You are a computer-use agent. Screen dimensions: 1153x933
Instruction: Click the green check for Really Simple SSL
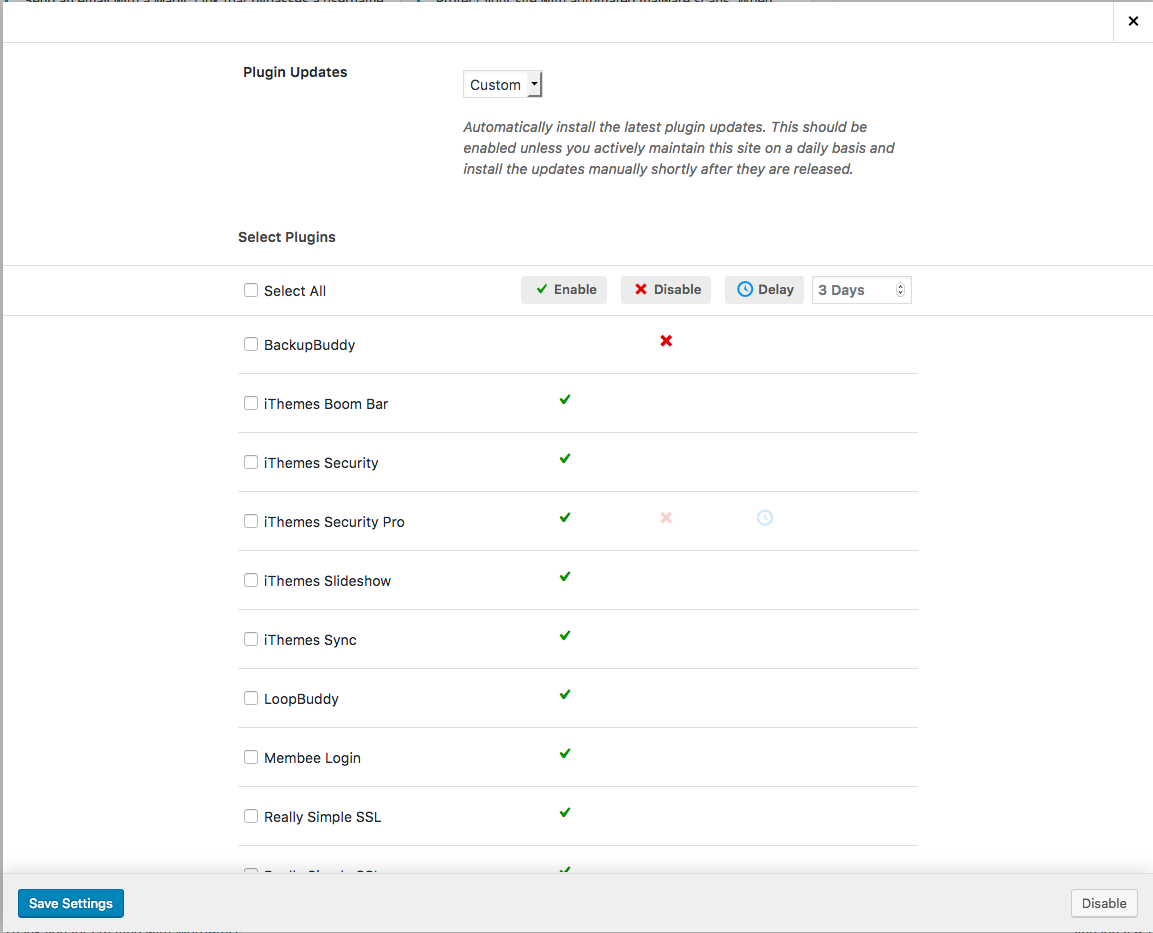tap(565, 812)
